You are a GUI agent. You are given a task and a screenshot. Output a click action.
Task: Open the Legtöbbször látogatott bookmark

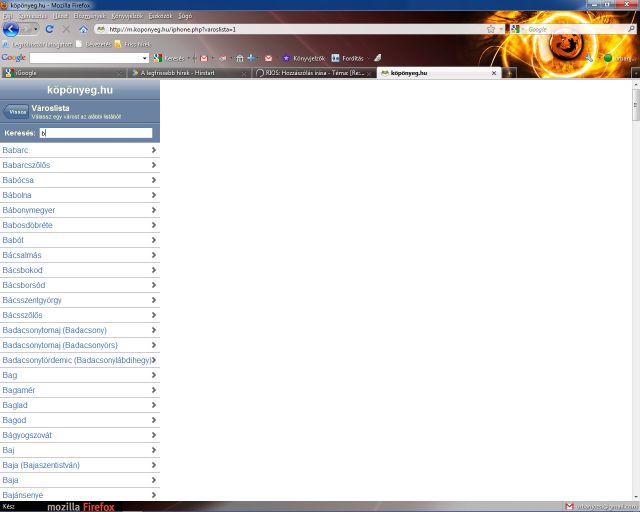coord(38,44)
